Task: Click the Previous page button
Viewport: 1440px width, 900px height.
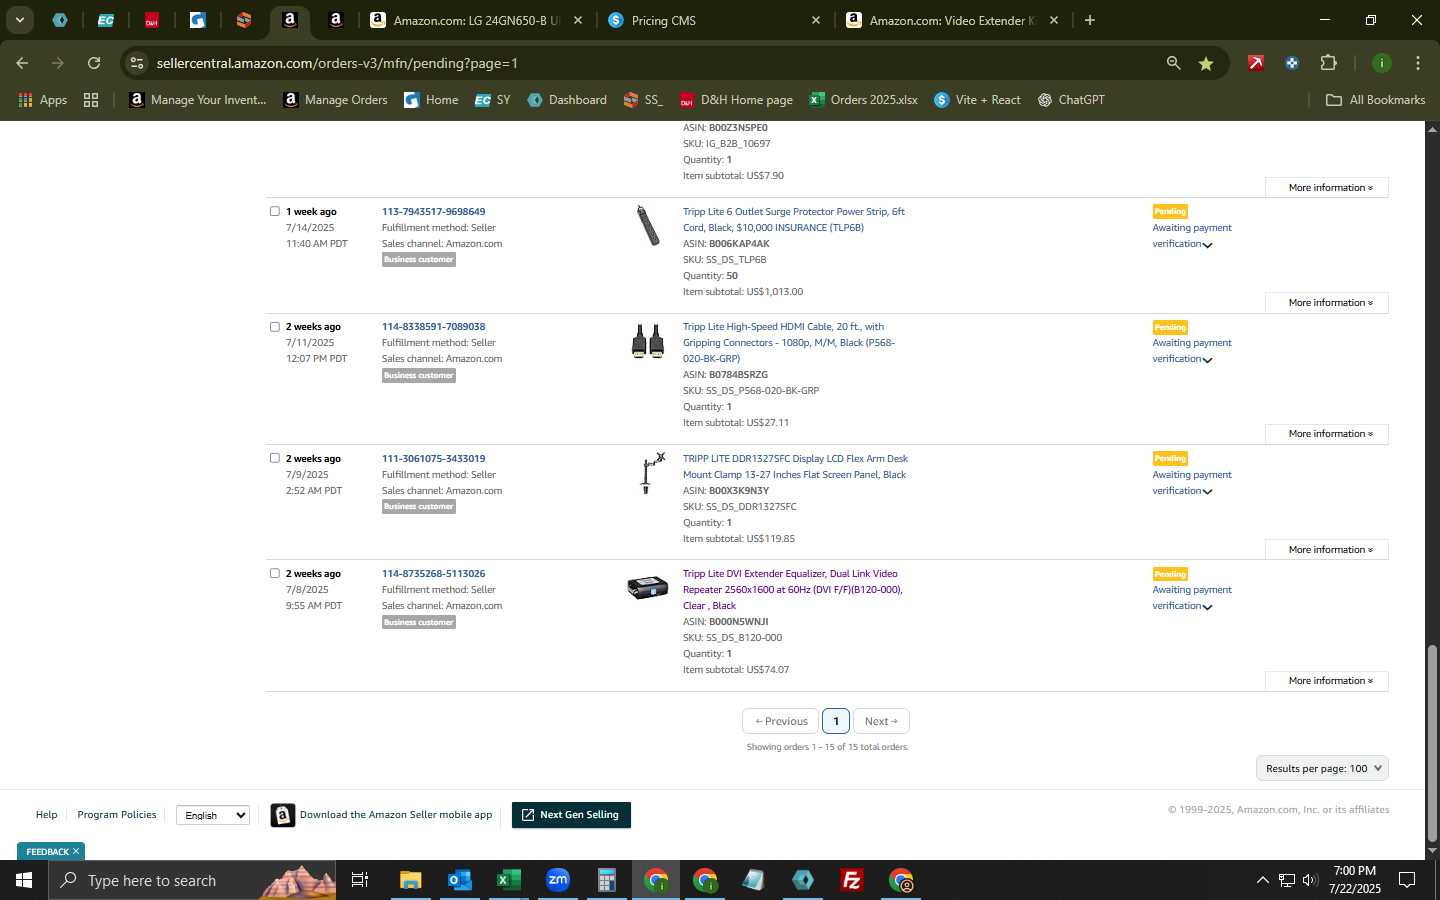Action: 780,721
